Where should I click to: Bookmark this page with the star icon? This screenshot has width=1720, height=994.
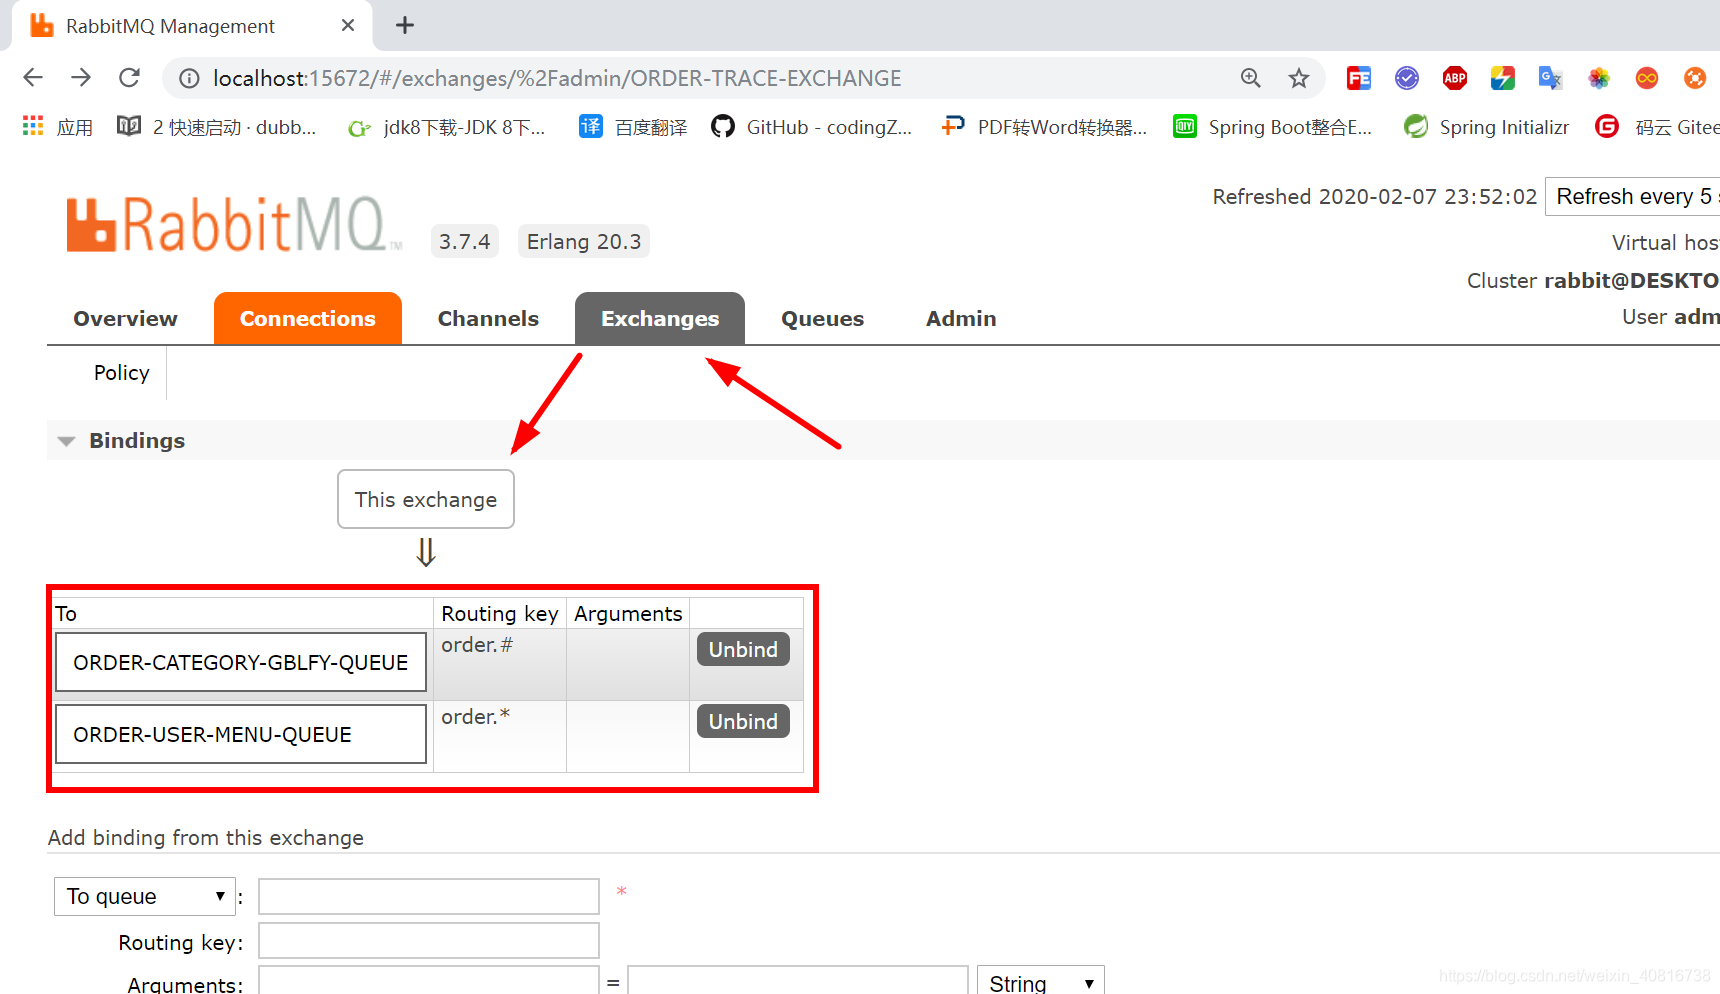1299,78
